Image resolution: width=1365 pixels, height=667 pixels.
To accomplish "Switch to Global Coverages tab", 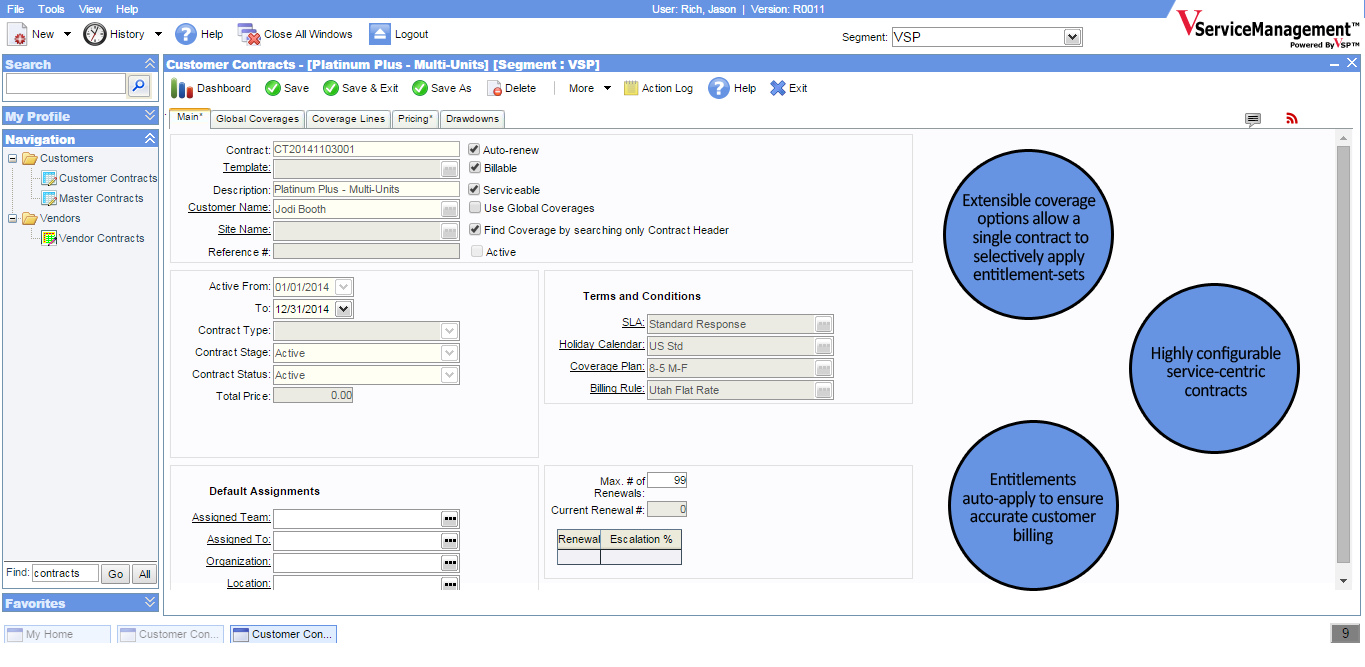I will (x=257, y=119).
